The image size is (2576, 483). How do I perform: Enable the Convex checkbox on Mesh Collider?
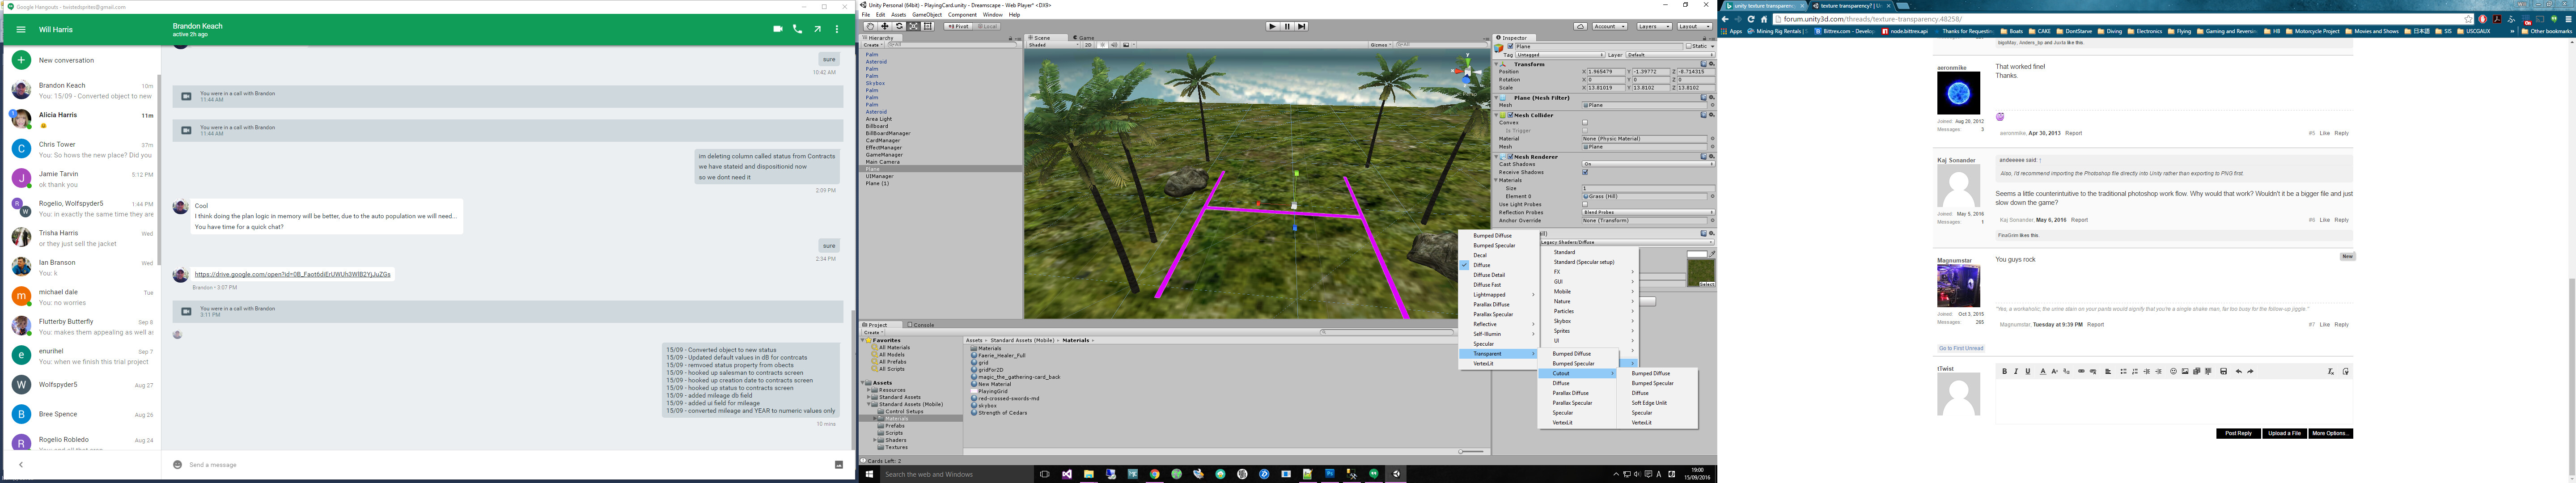[x=1584, y=123]
